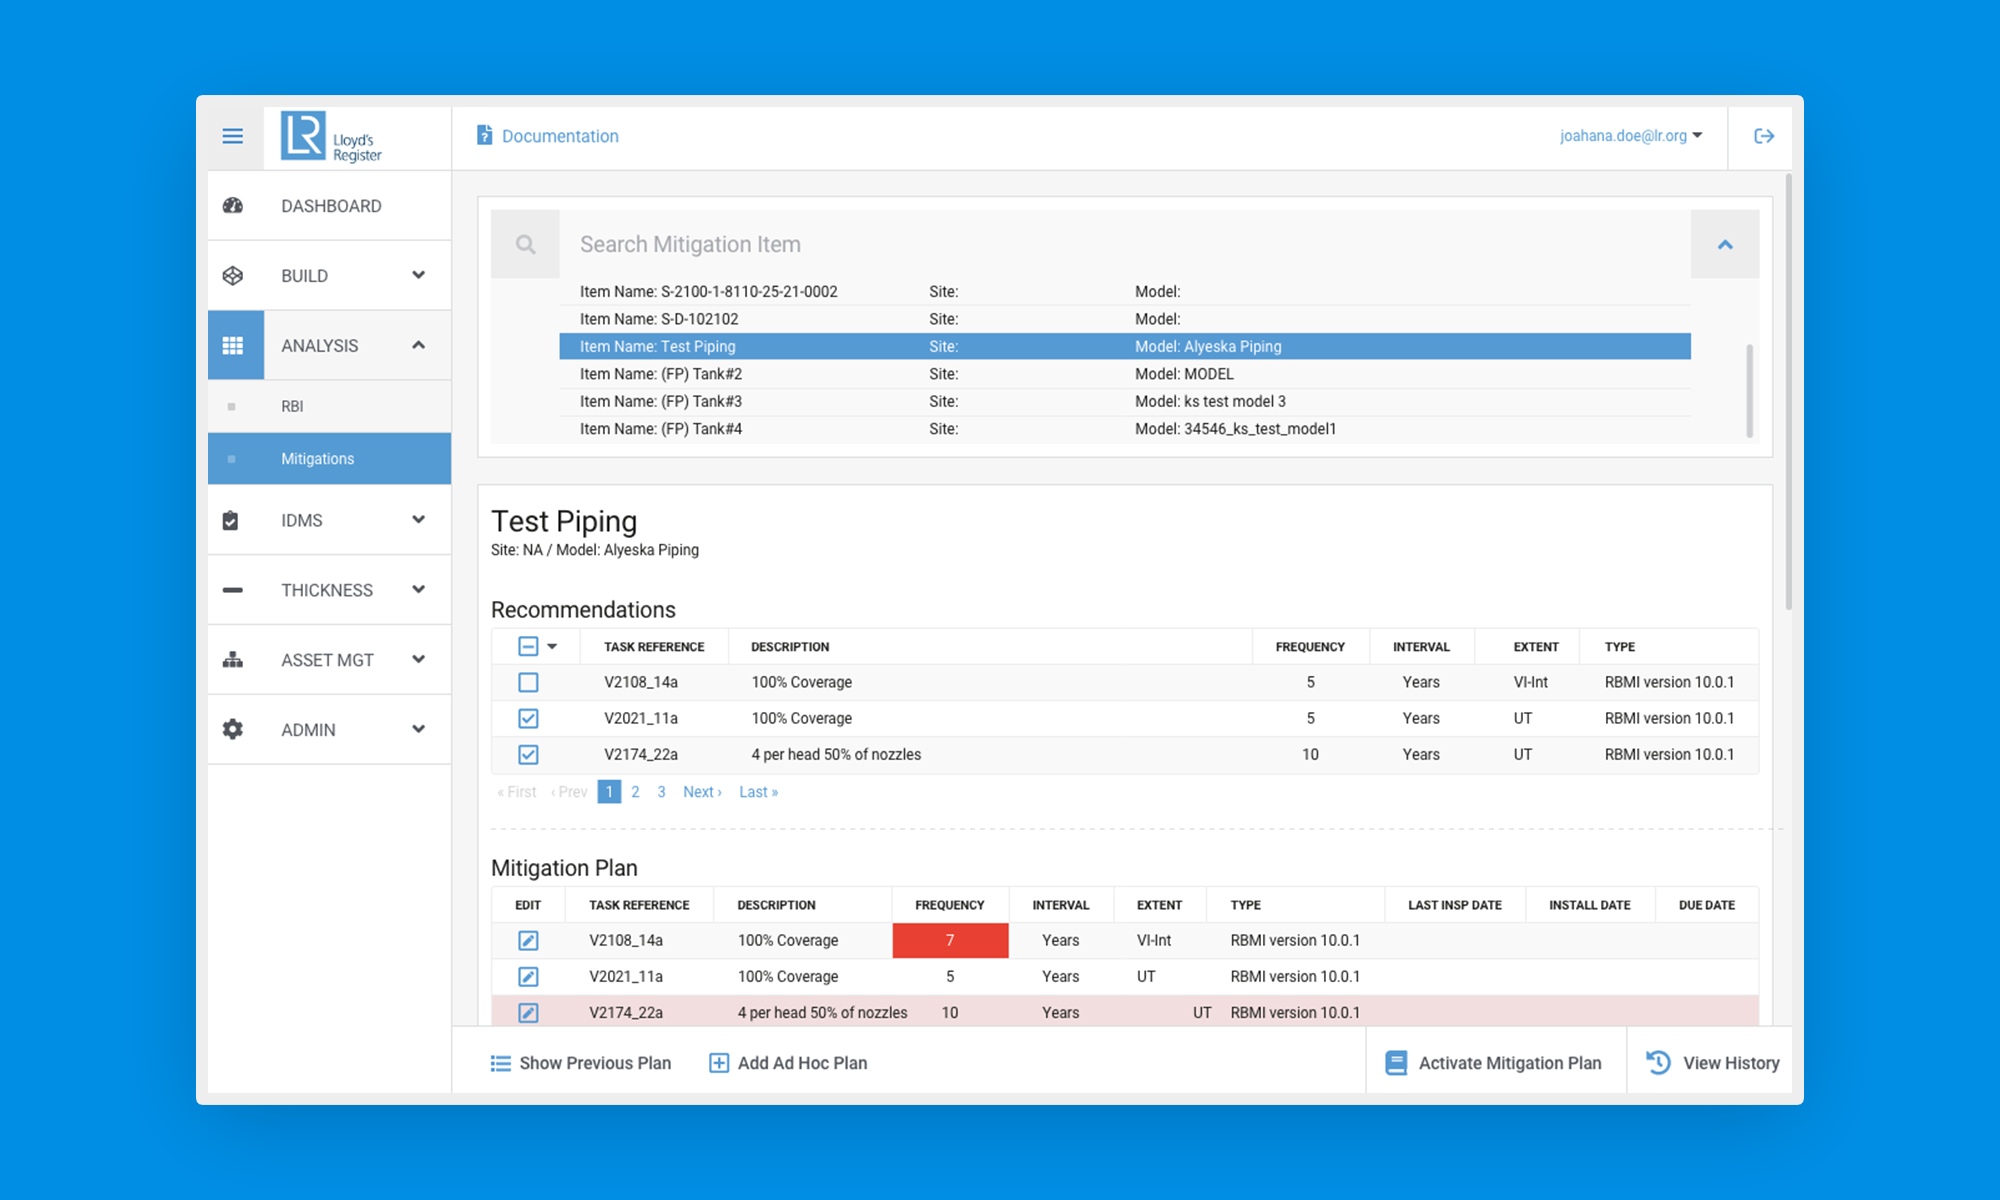Expand the IDMS menu chevron
The width and height of the screenshot is (2000, 1200).
418,520
